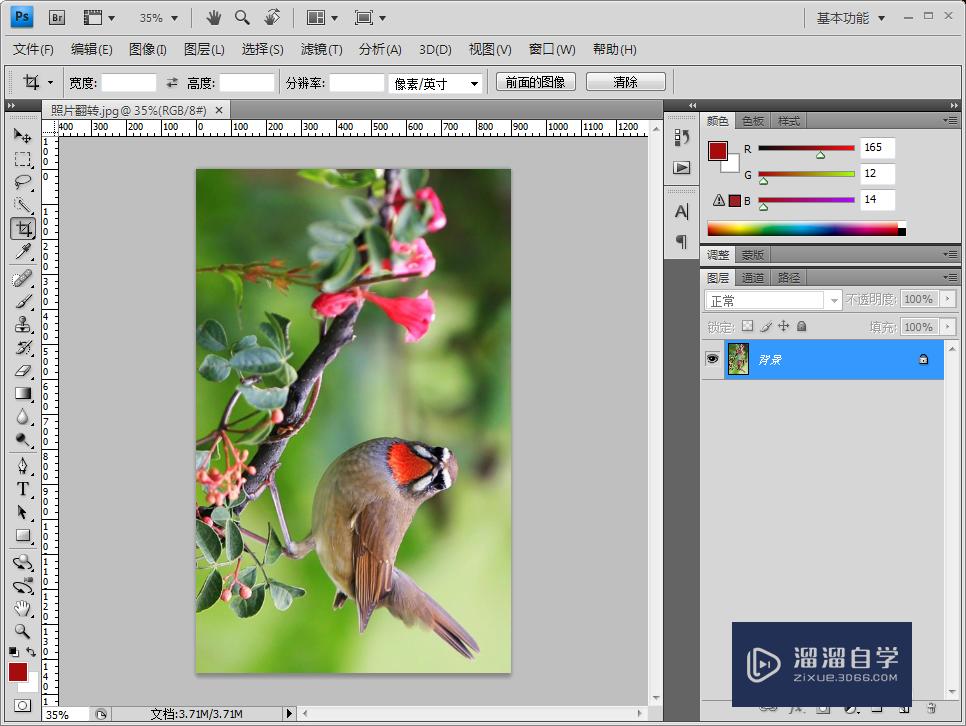Open the History panel icon
Image resolution: width=966 pixels, height=726 pixels.
click(x=682, y=137)
